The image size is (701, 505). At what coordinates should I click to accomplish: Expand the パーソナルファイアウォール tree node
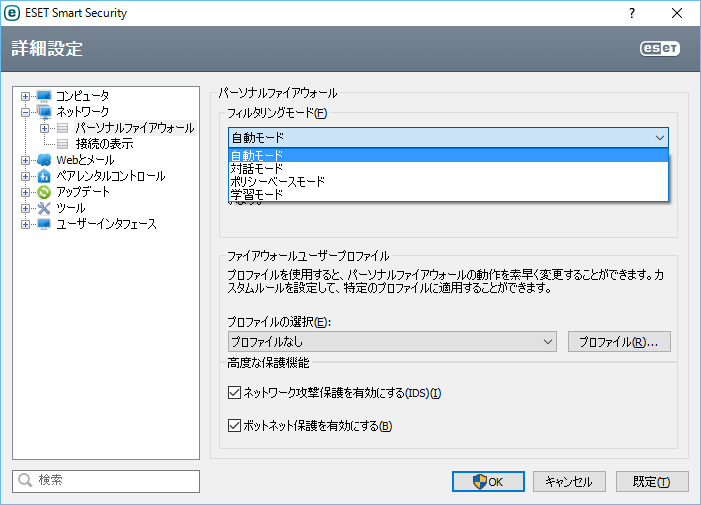click(x=44, y=128)
